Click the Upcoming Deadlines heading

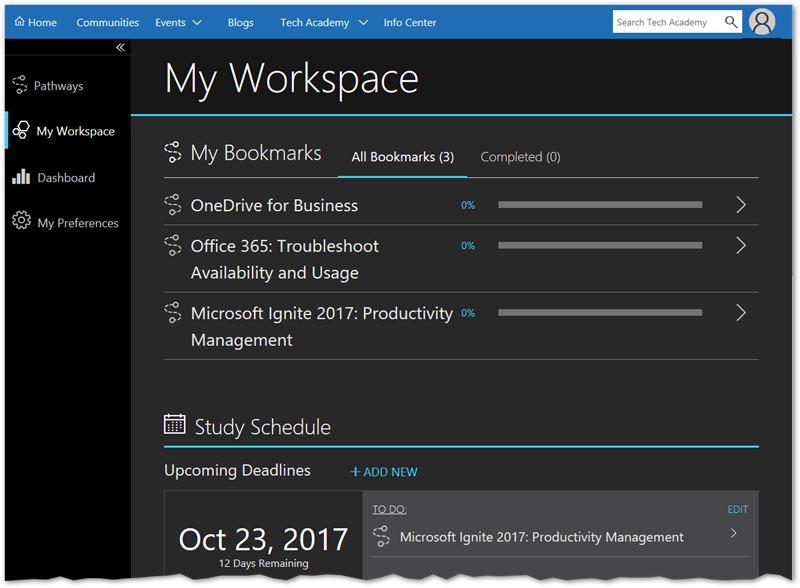(237, 471)
